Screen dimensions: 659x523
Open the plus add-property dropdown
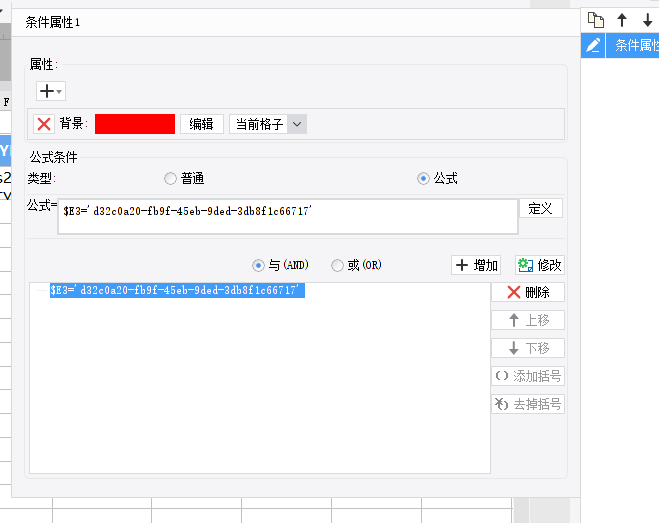click(x=50, y=91)
